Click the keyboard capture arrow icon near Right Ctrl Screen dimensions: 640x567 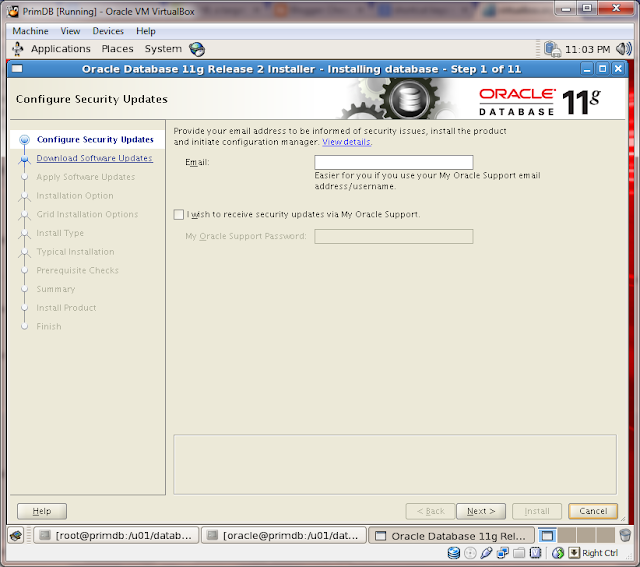574,553
